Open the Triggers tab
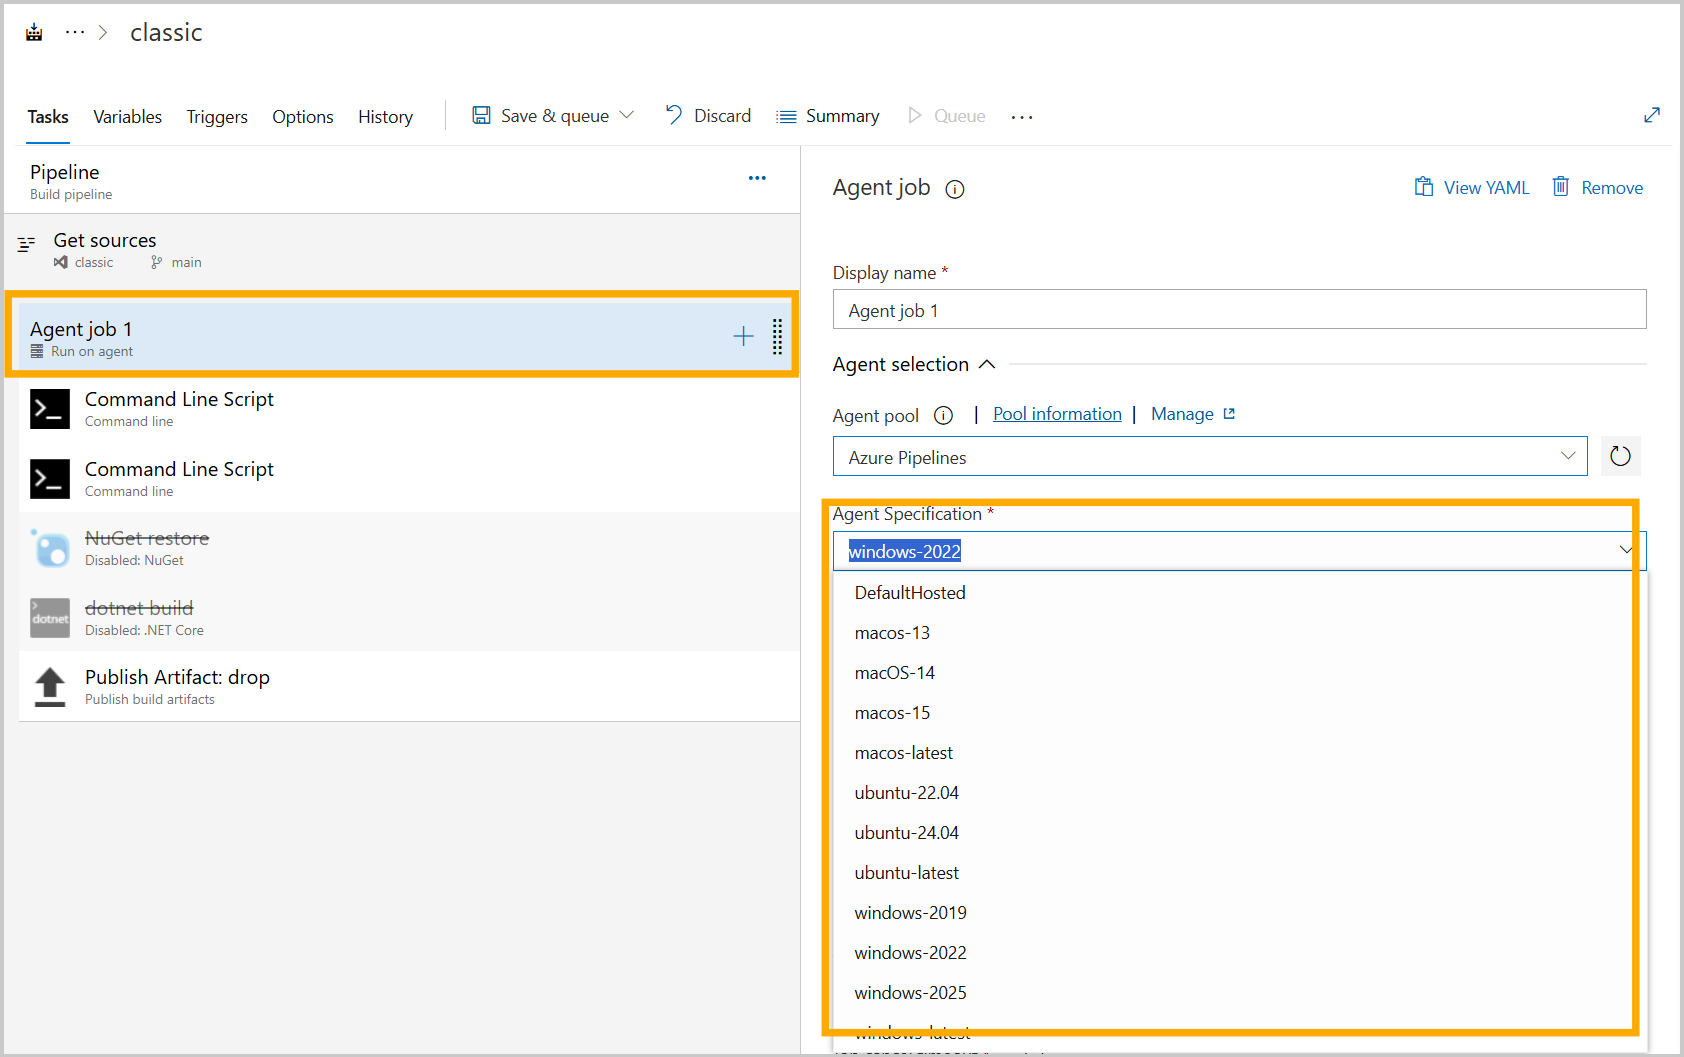Viewport: 1684px width, 1057px height. click(x=217, y=117)
